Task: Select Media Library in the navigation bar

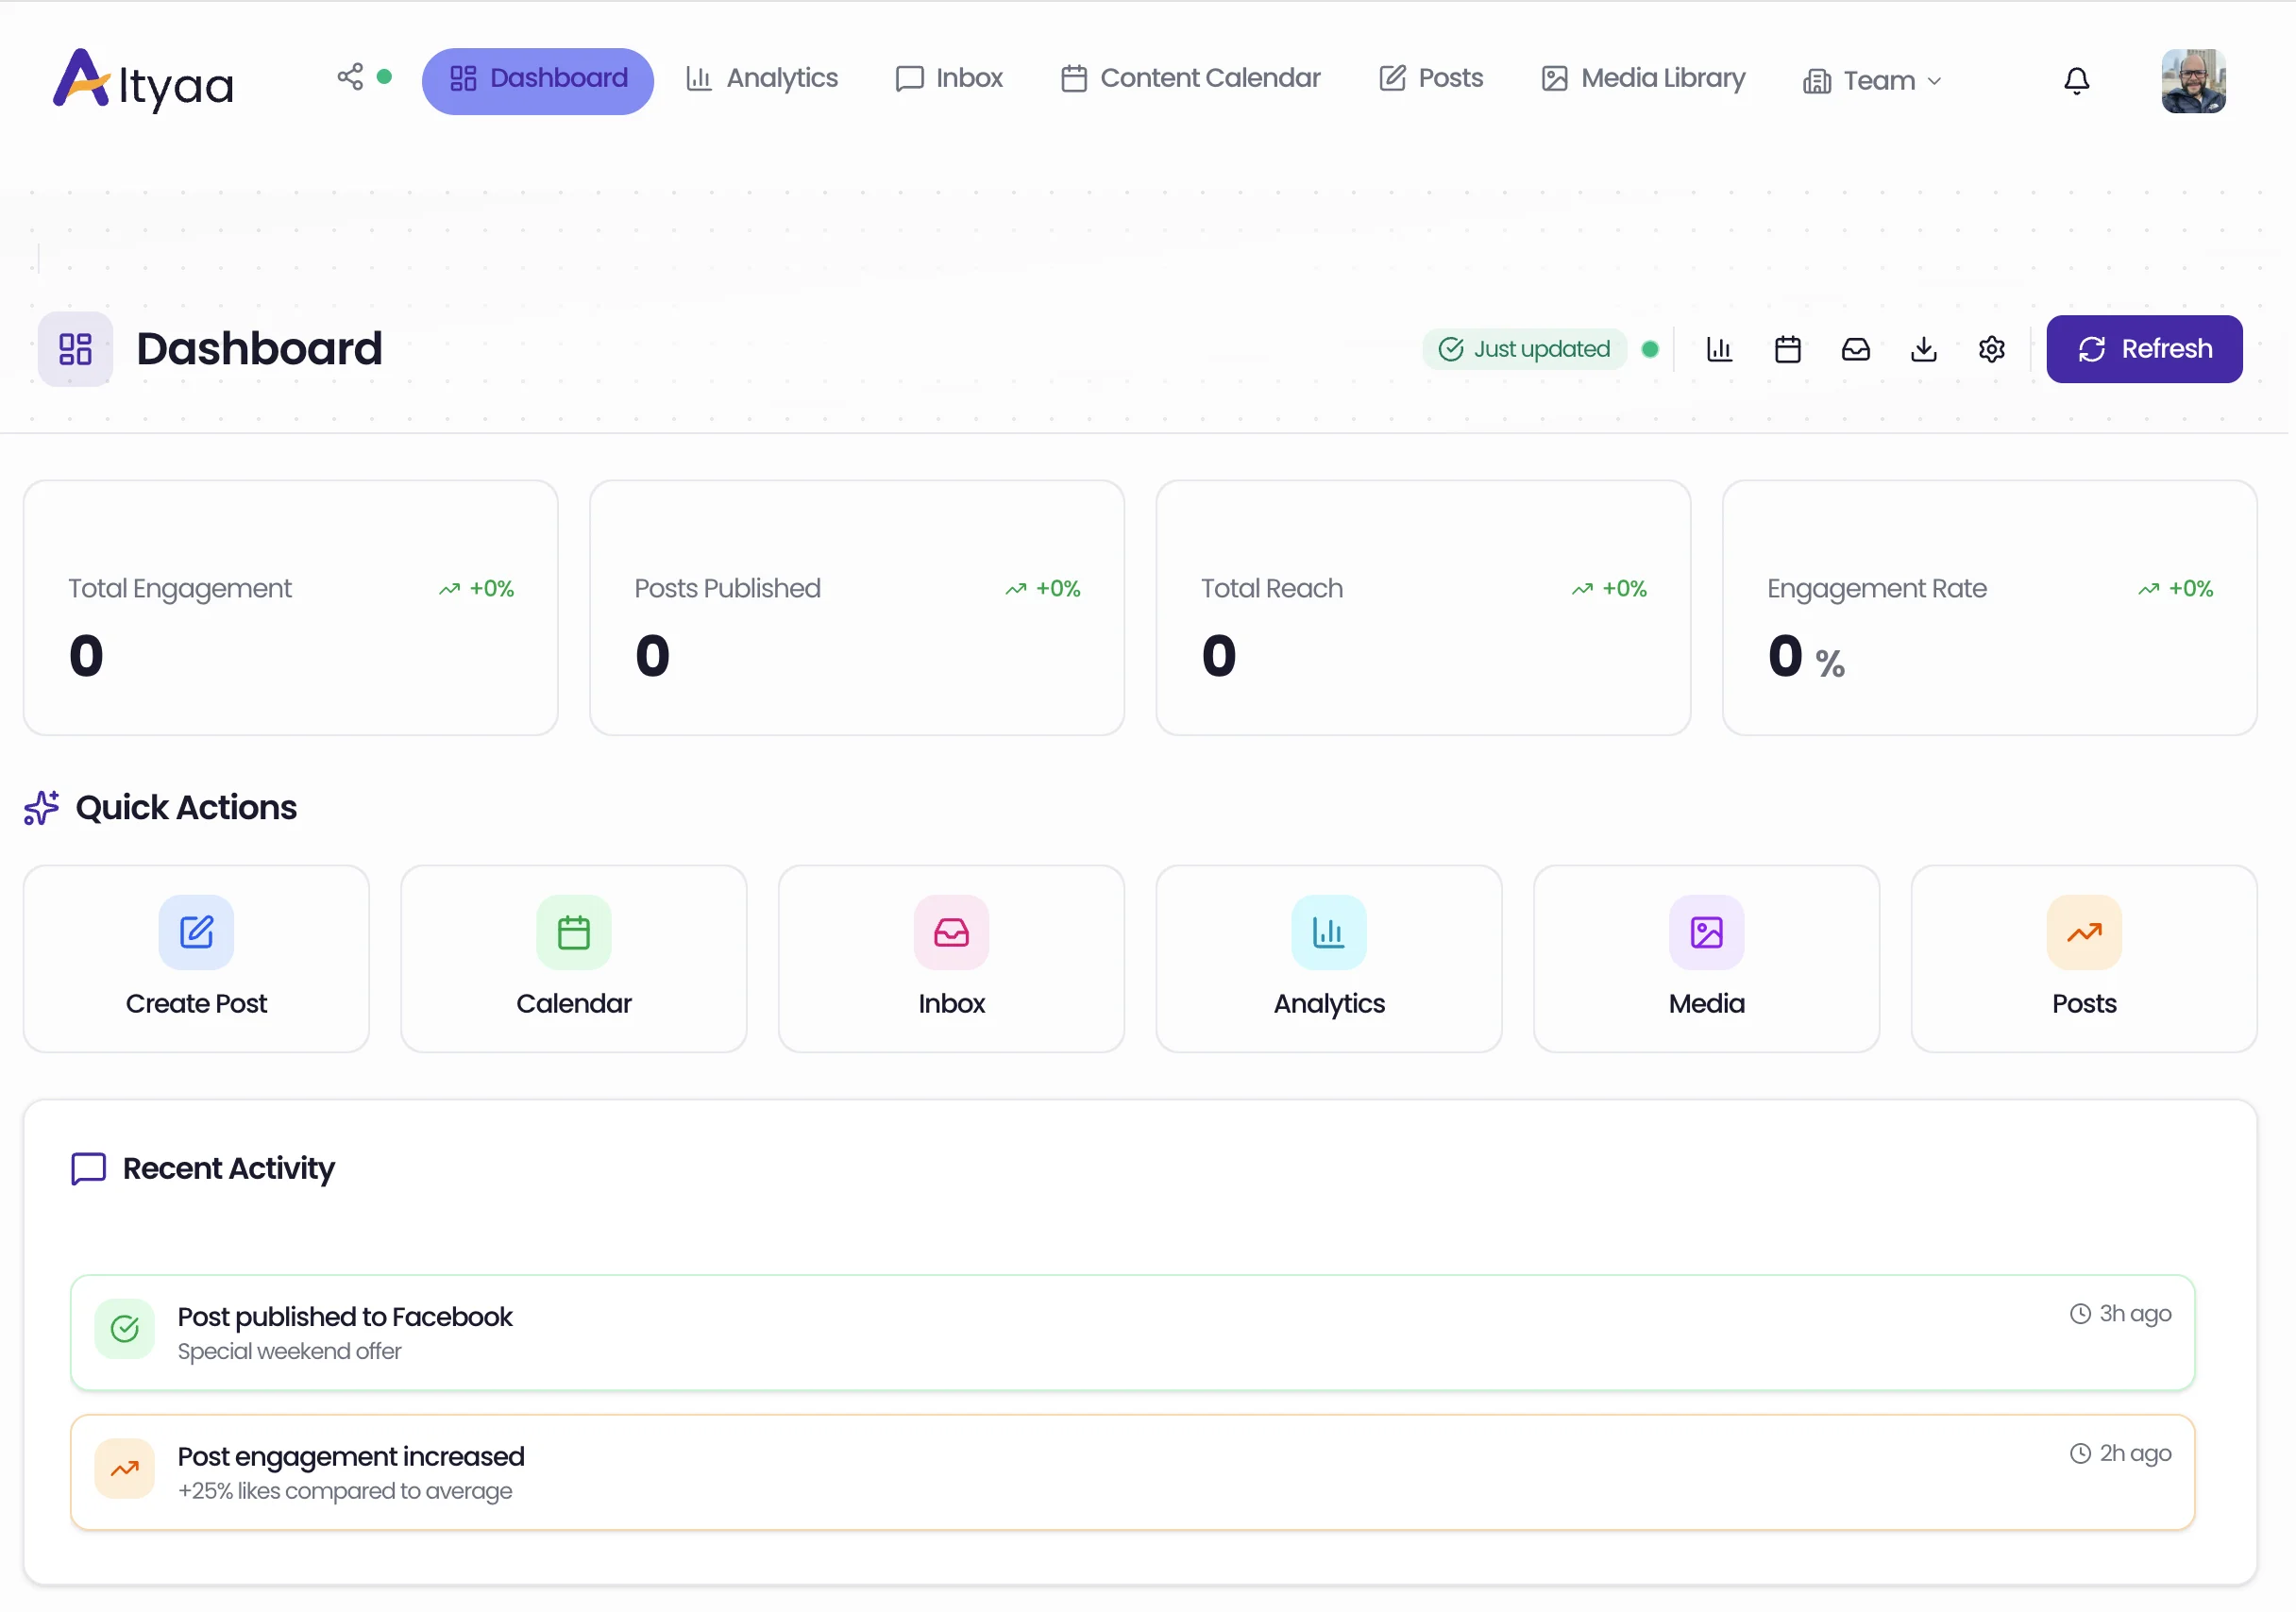Action: click(1642, 79)
